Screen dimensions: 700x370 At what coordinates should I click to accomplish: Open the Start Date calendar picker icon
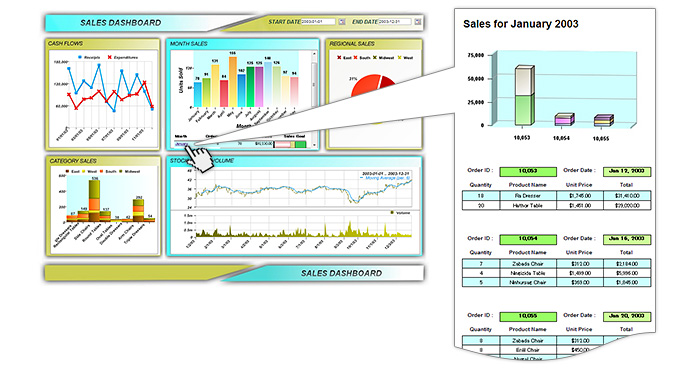pyautogui.click(x=342, y=21)
